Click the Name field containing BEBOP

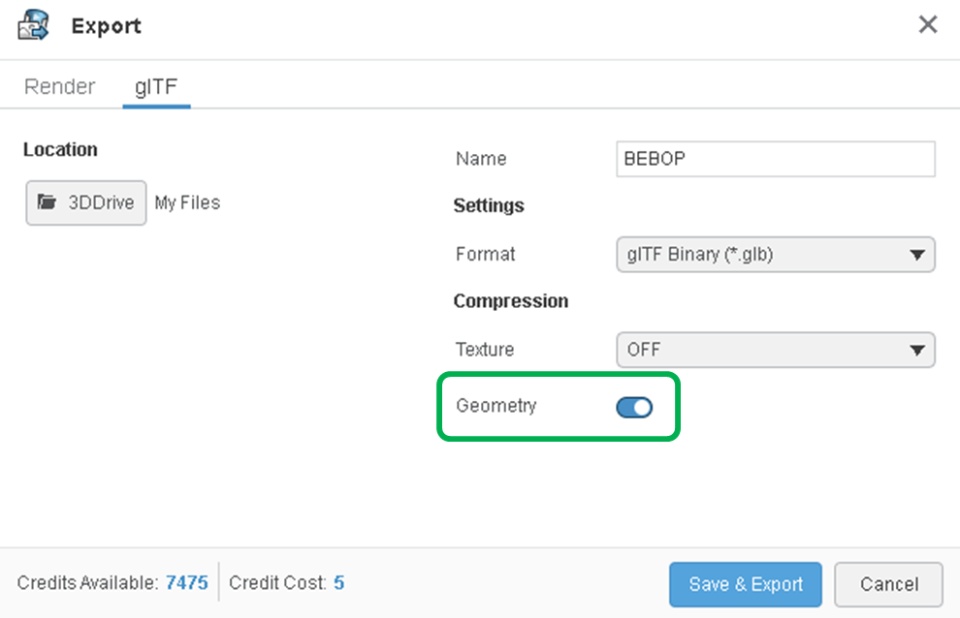pos(776,159)
